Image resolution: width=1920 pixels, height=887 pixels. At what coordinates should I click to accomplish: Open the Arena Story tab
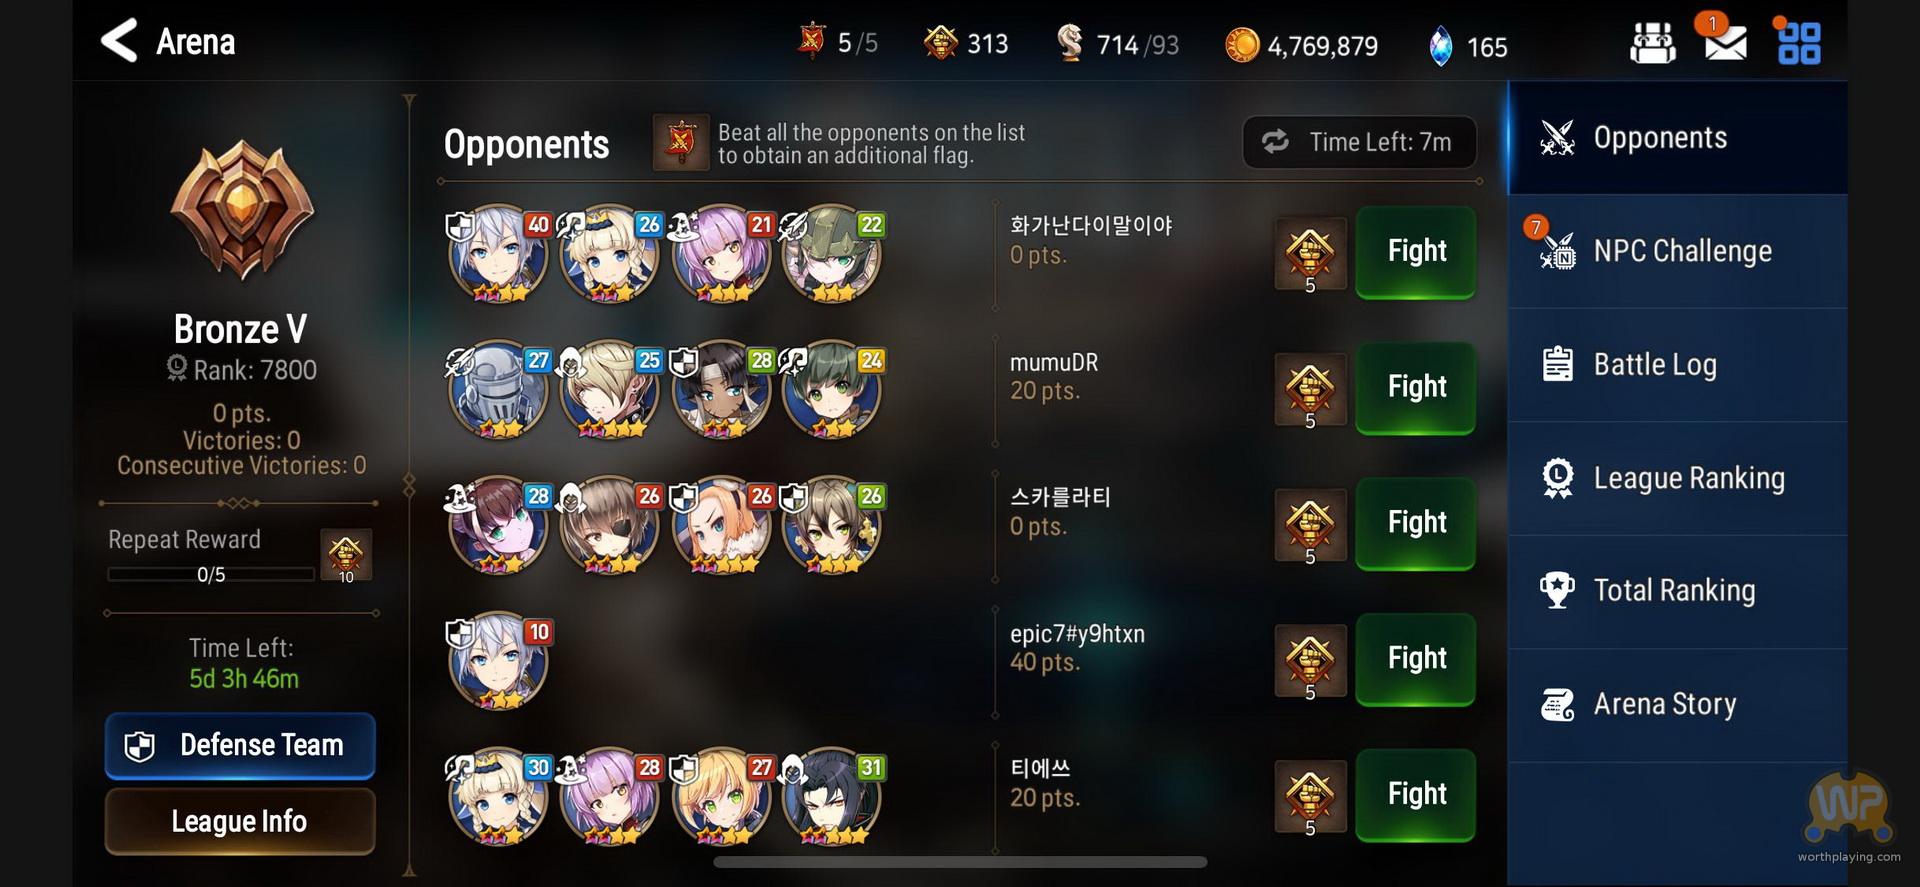point(1678,705)
